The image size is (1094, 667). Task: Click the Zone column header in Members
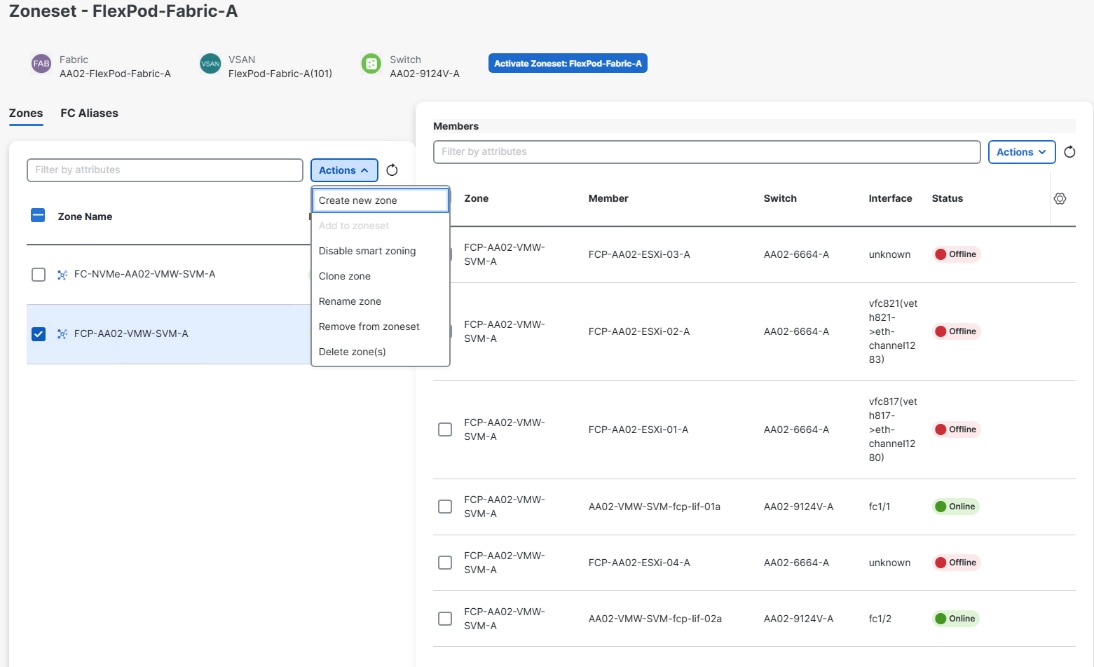tap(476, 198)
